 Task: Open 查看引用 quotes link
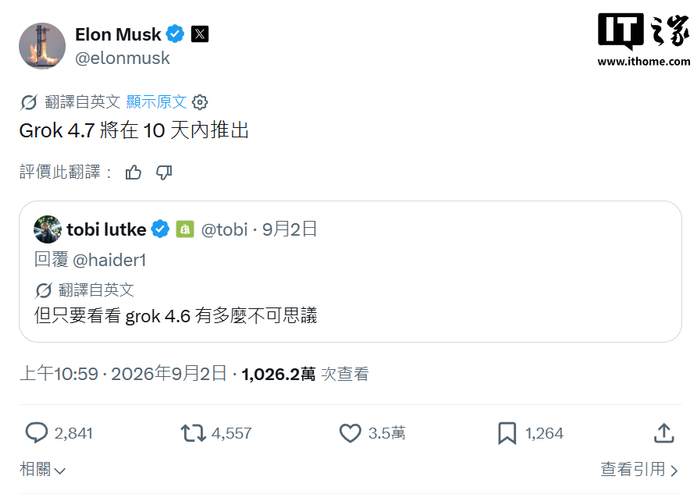click(x=639, y=469)
